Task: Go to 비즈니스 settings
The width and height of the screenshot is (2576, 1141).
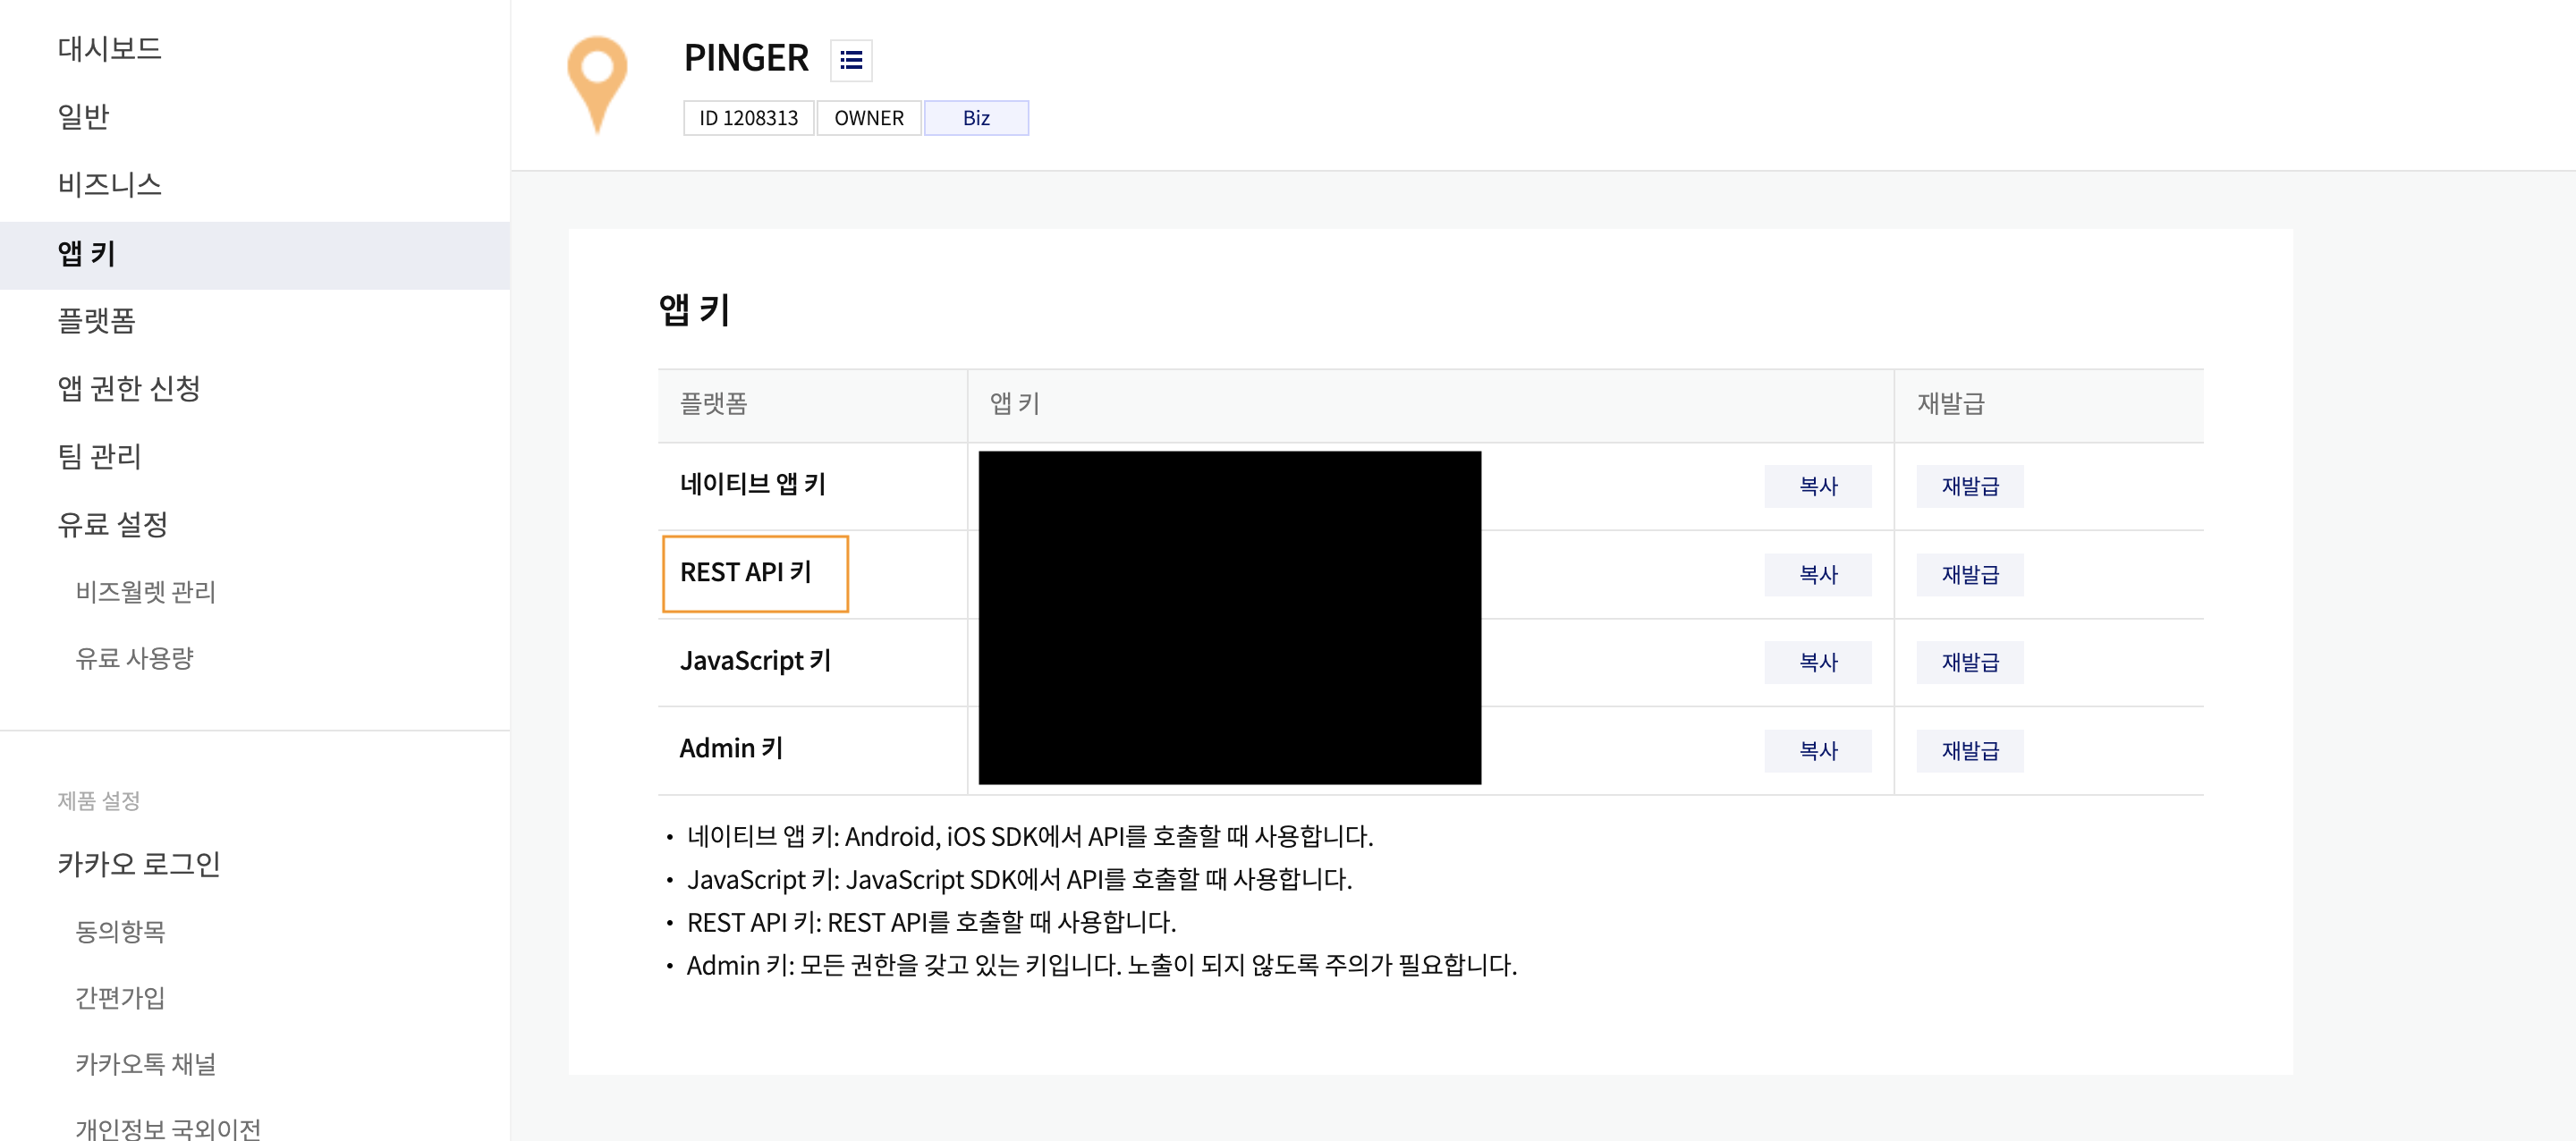Action: tap(109, 184)
